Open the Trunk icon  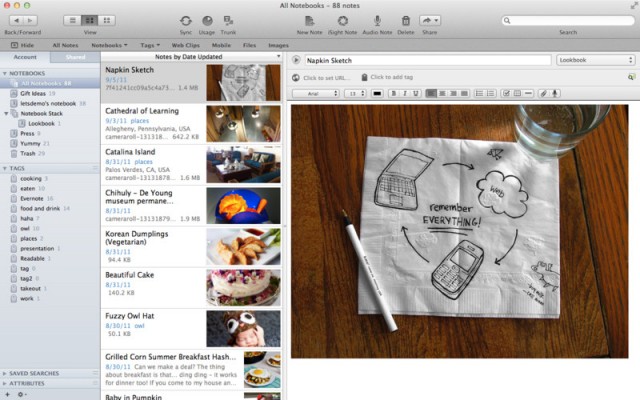(229, 20)
